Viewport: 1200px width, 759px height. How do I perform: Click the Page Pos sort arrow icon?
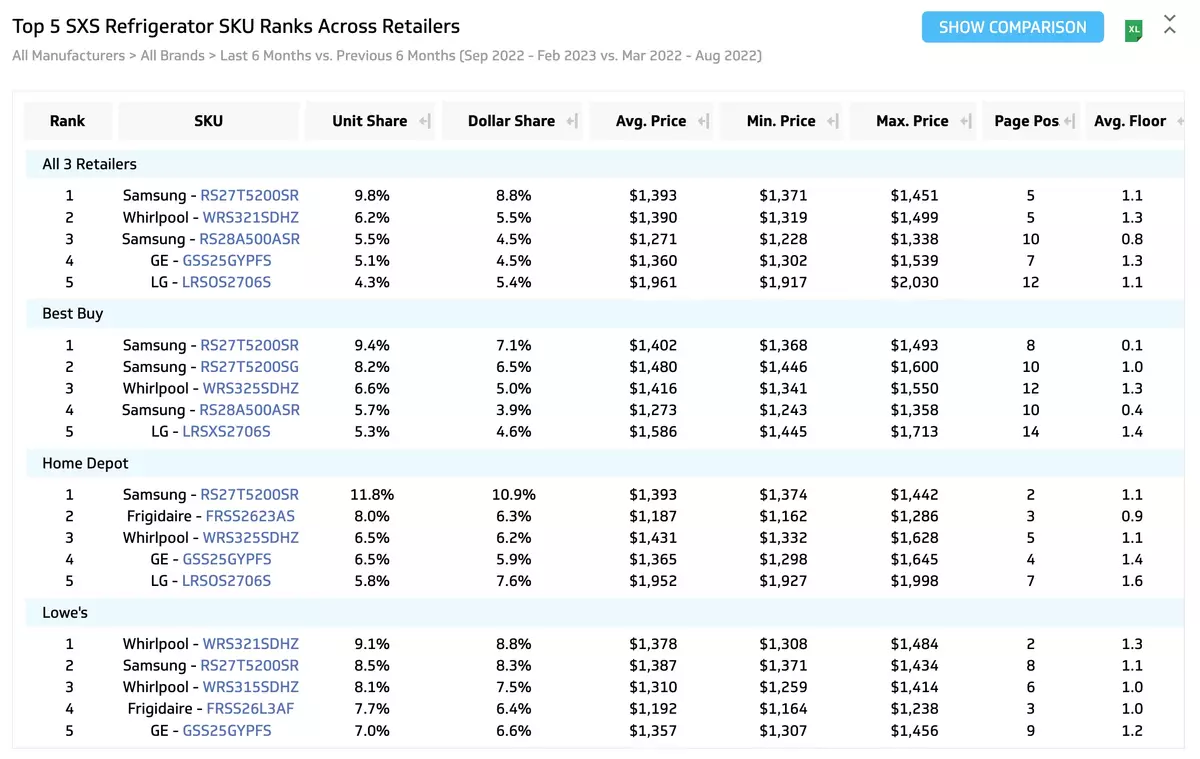[1069, 121]
